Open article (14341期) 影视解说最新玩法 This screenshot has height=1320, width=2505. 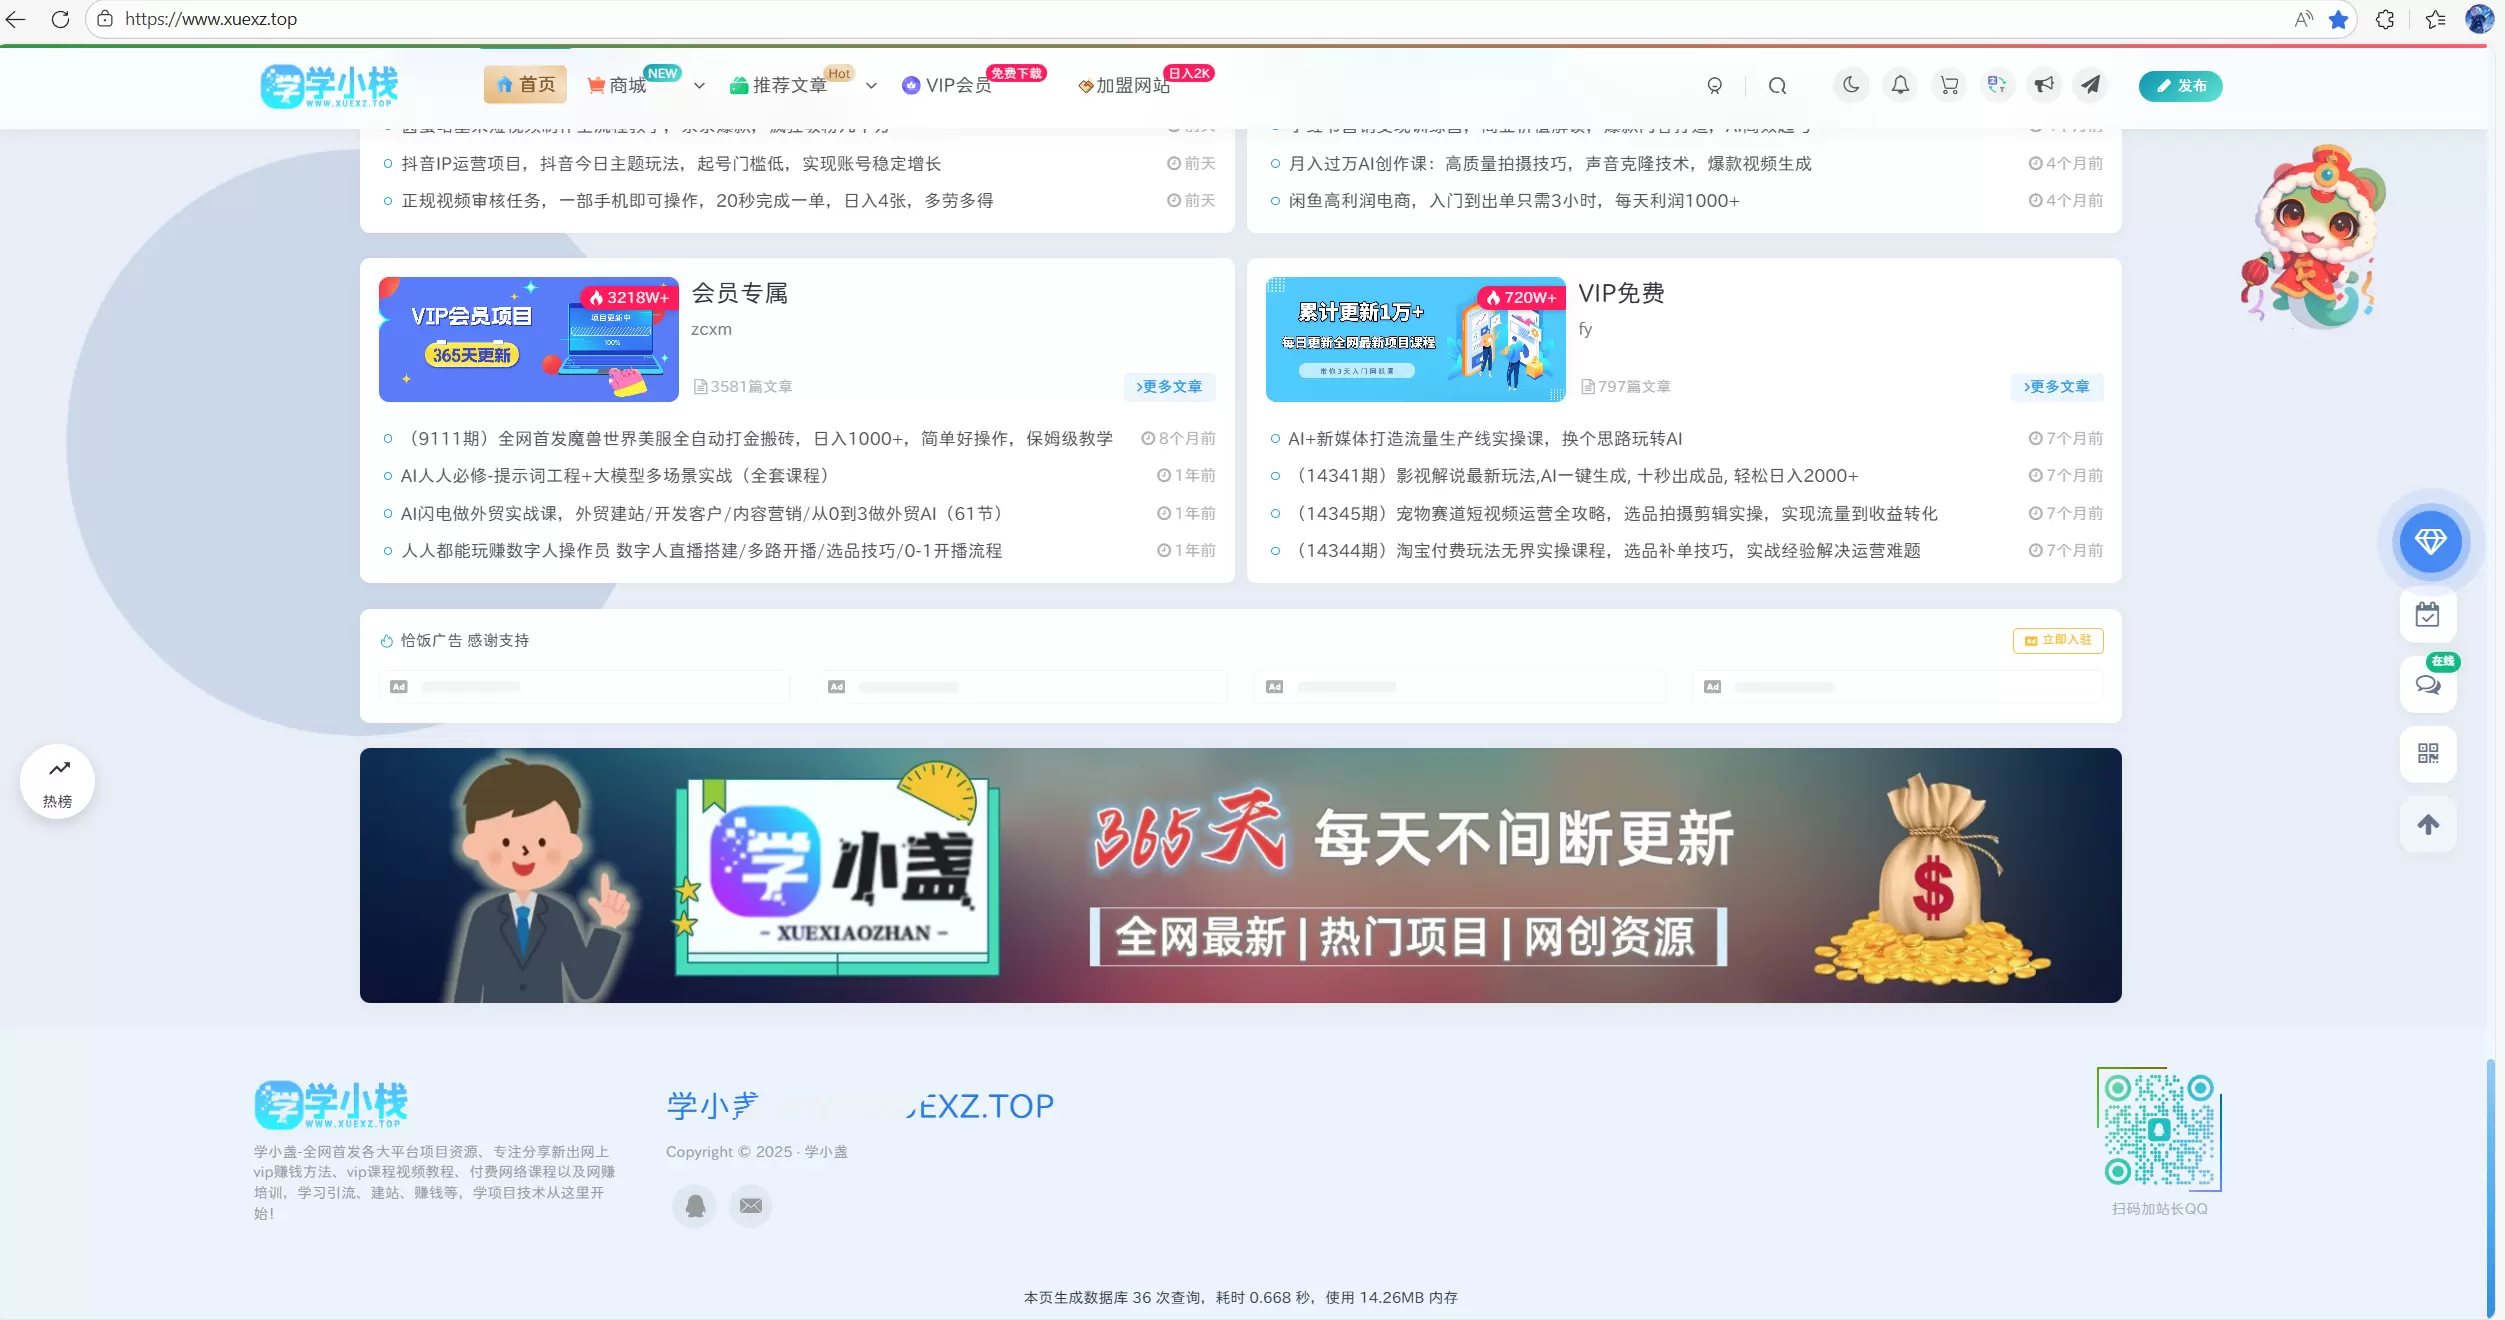(x=1573, y=475)
